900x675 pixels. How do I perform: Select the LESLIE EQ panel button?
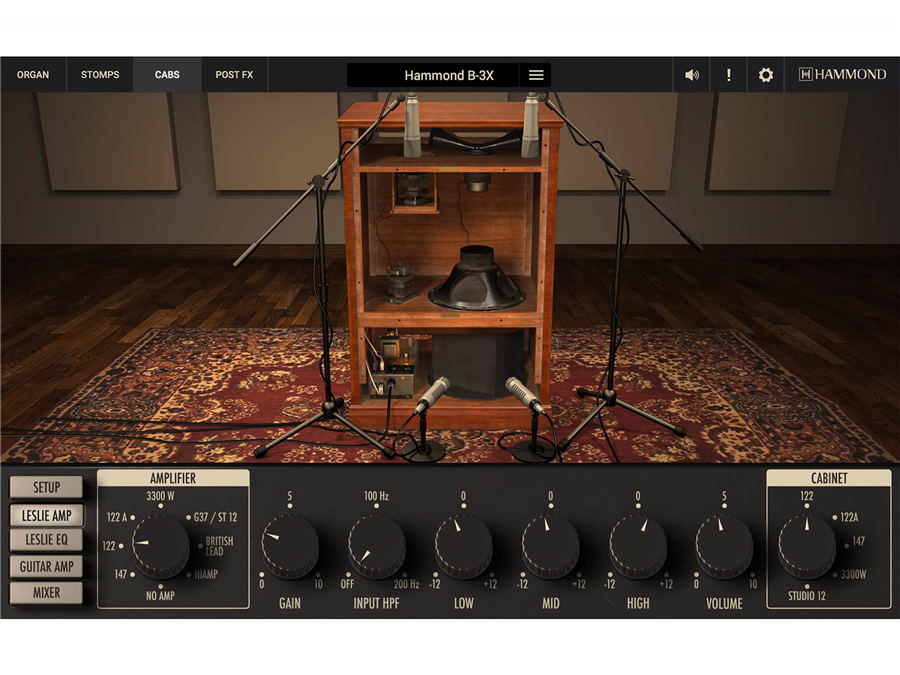(x=47, y=540)
